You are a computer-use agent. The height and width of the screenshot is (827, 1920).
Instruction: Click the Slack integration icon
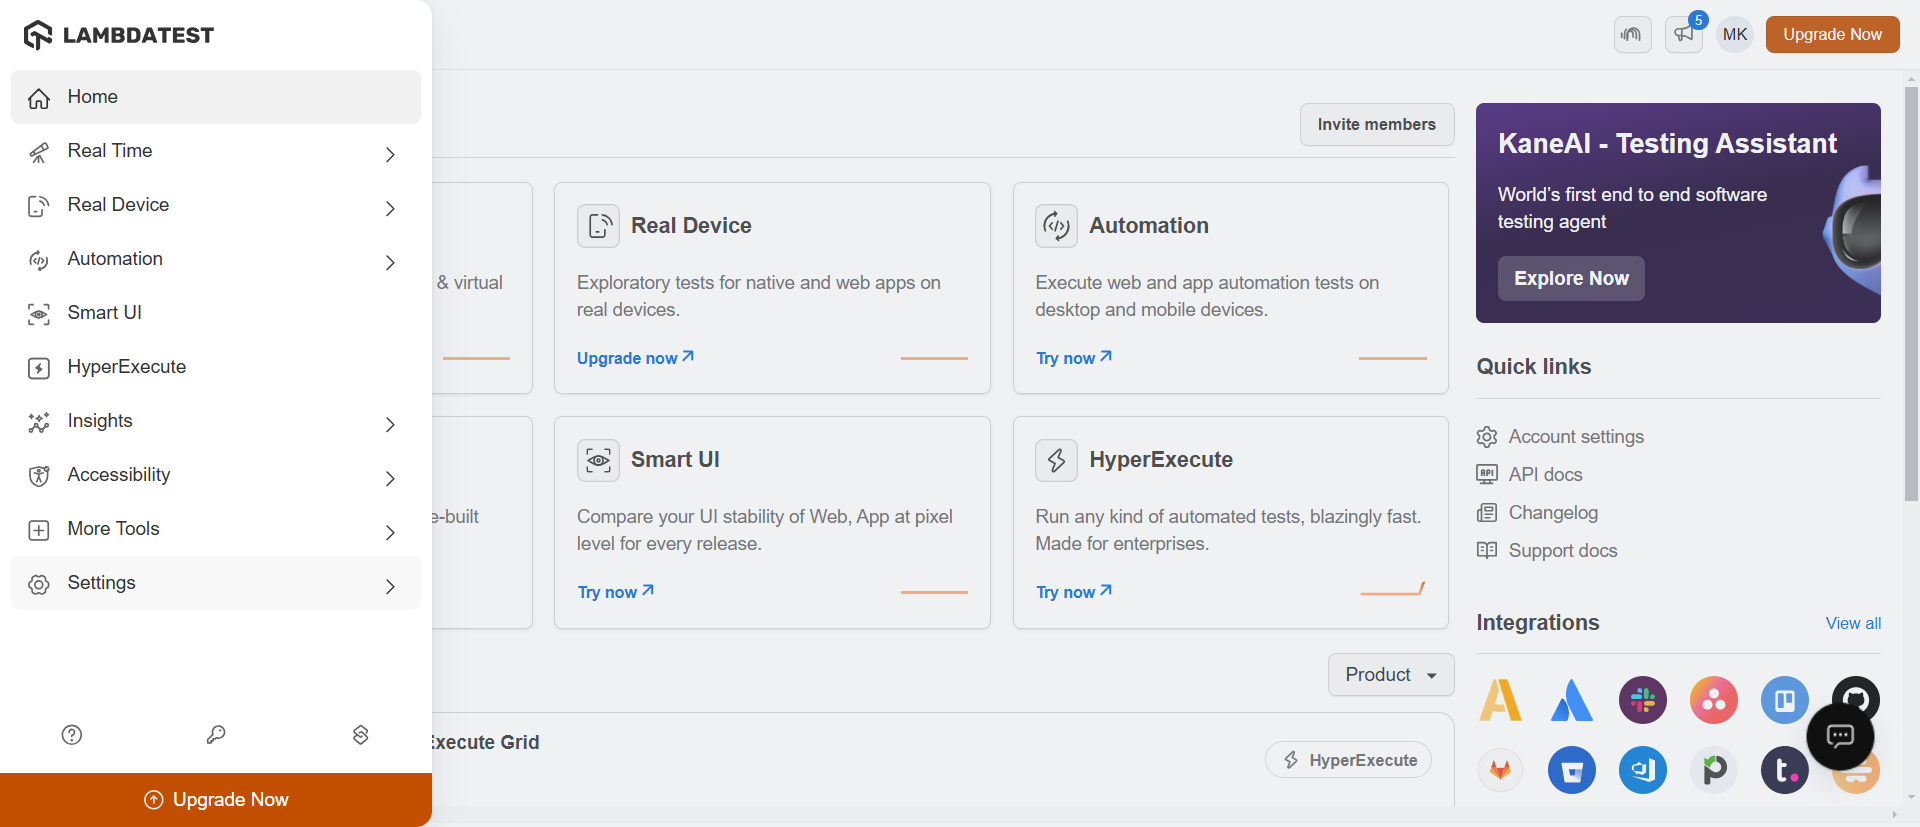(x=1642, y=700)
